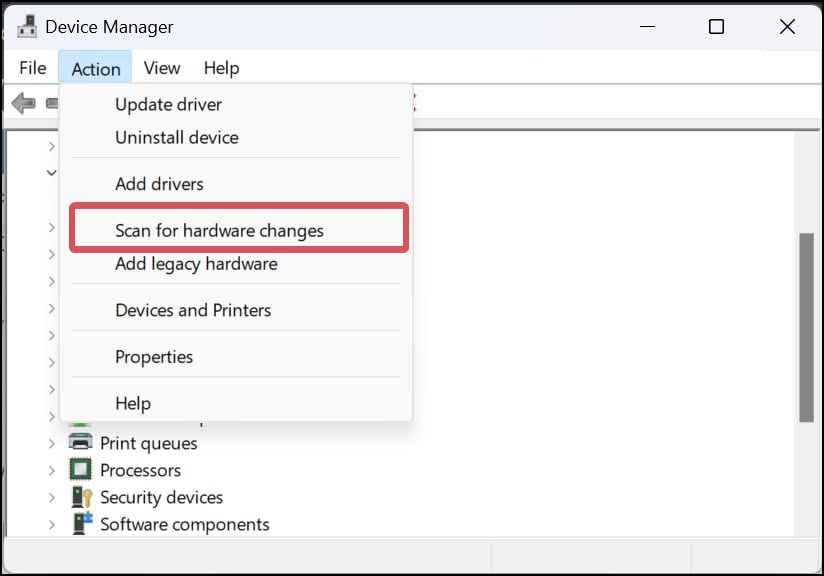Viewport: 824px width, 576px height.
Task: Open Devices and Printers
Action: point(236,310)
